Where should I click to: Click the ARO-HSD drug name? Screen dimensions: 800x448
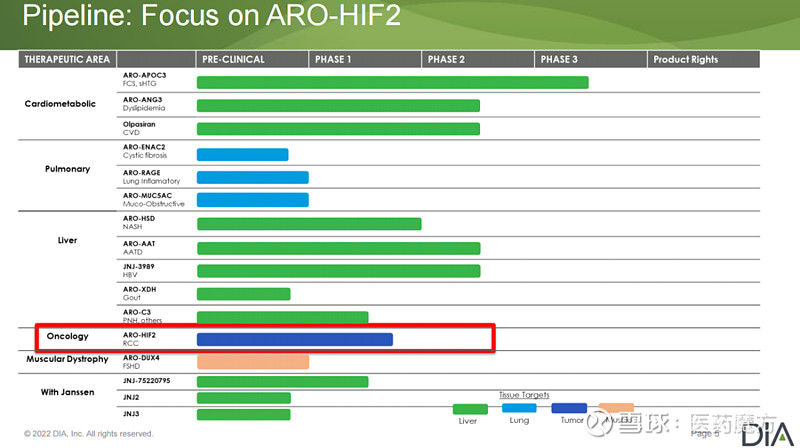[x=139, y=218]
